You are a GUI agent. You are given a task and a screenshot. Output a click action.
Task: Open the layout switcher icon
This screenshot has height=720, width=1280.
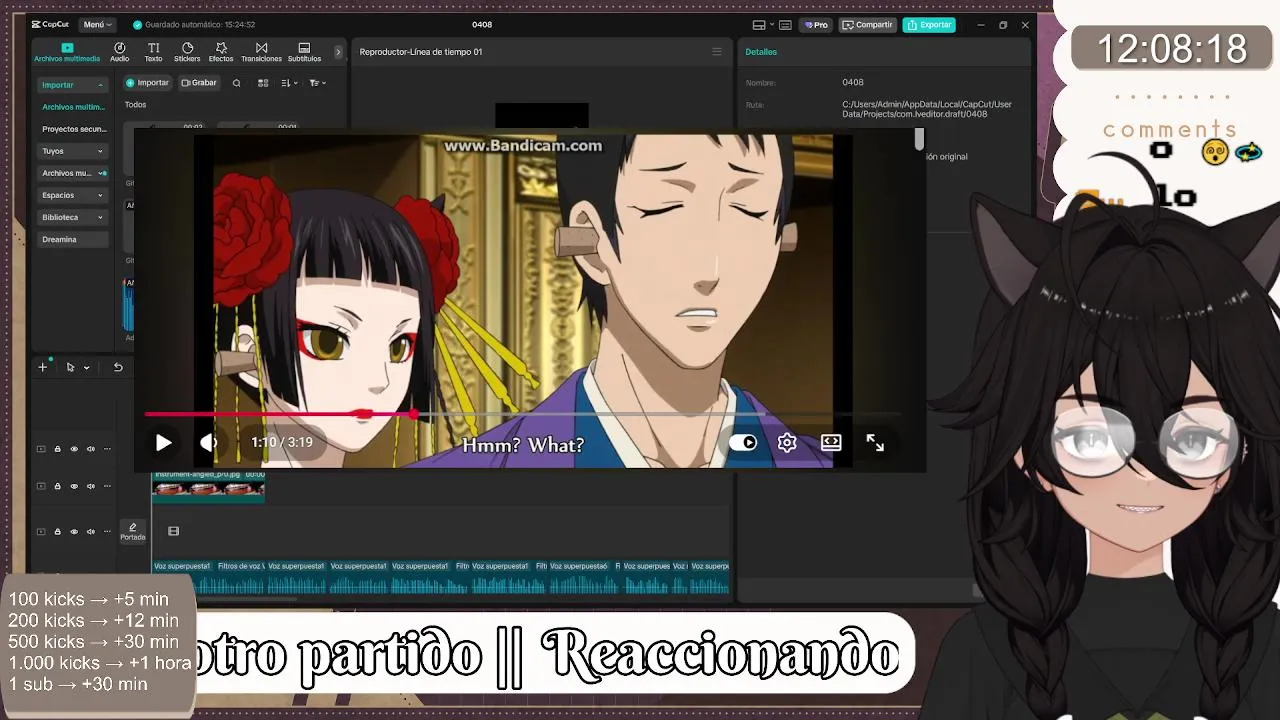coord(759,25)
